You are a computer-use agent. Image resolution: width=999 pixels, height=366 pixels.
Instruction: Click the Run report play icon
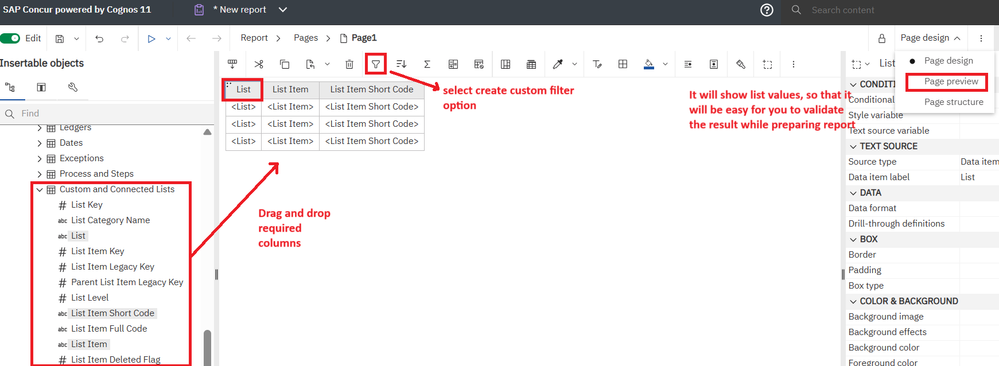tap(152, 38)
